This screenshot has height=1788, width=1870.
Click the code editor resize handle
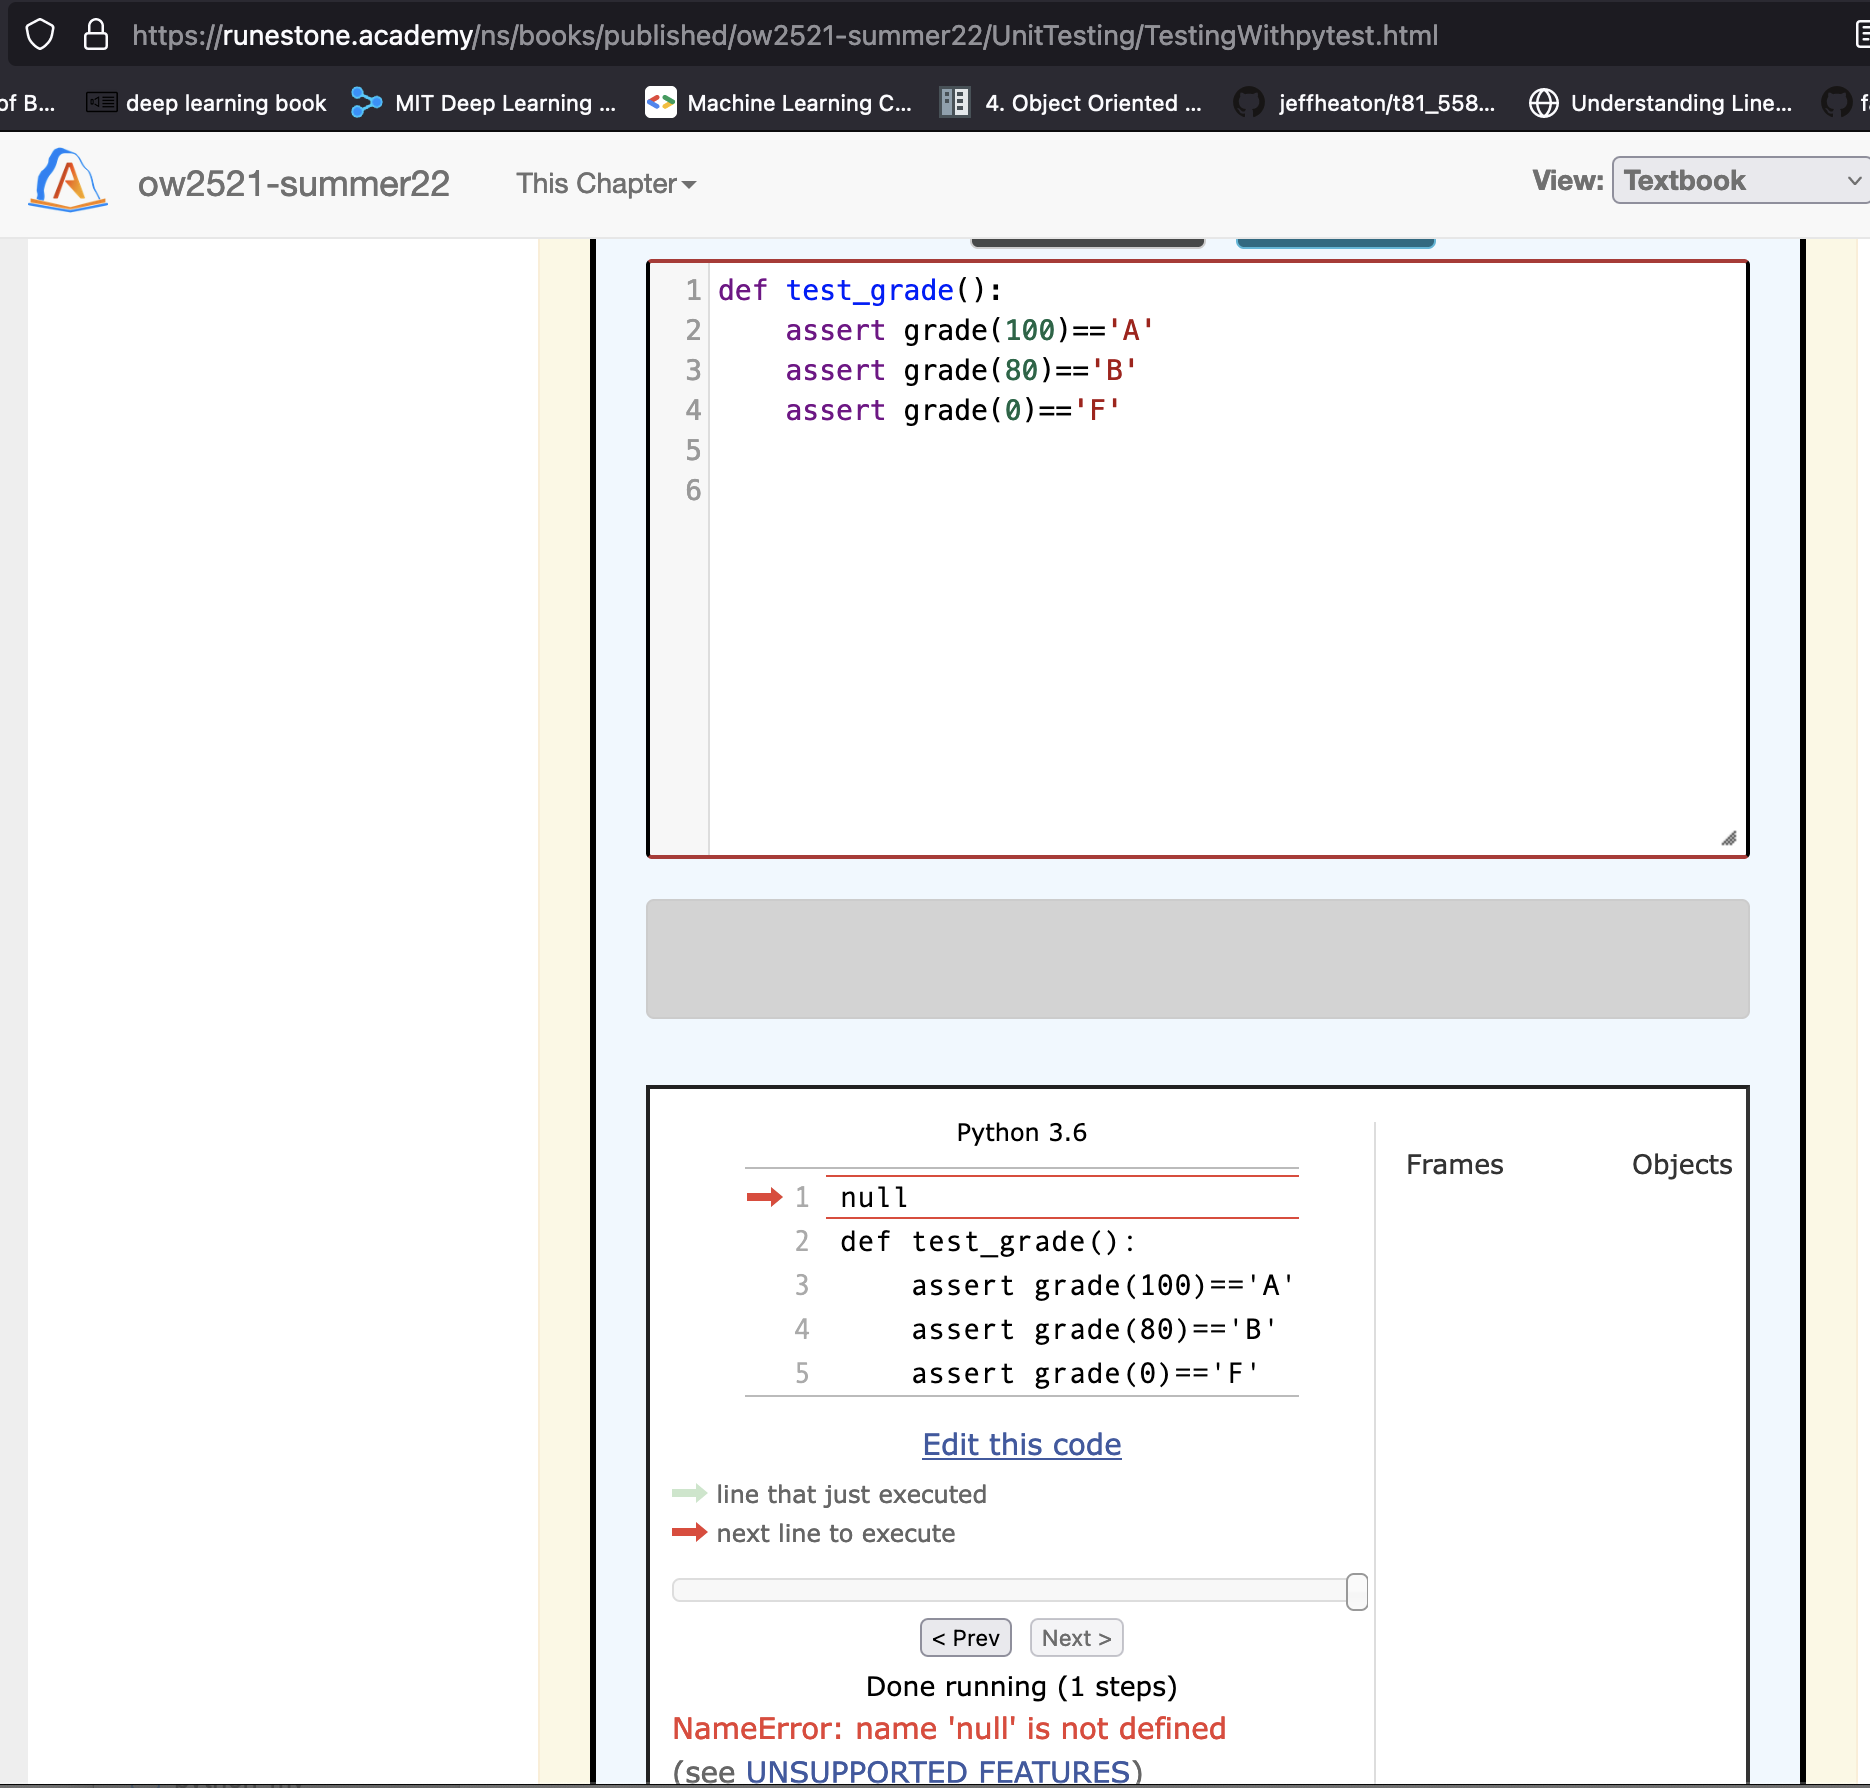[1728, 839]
